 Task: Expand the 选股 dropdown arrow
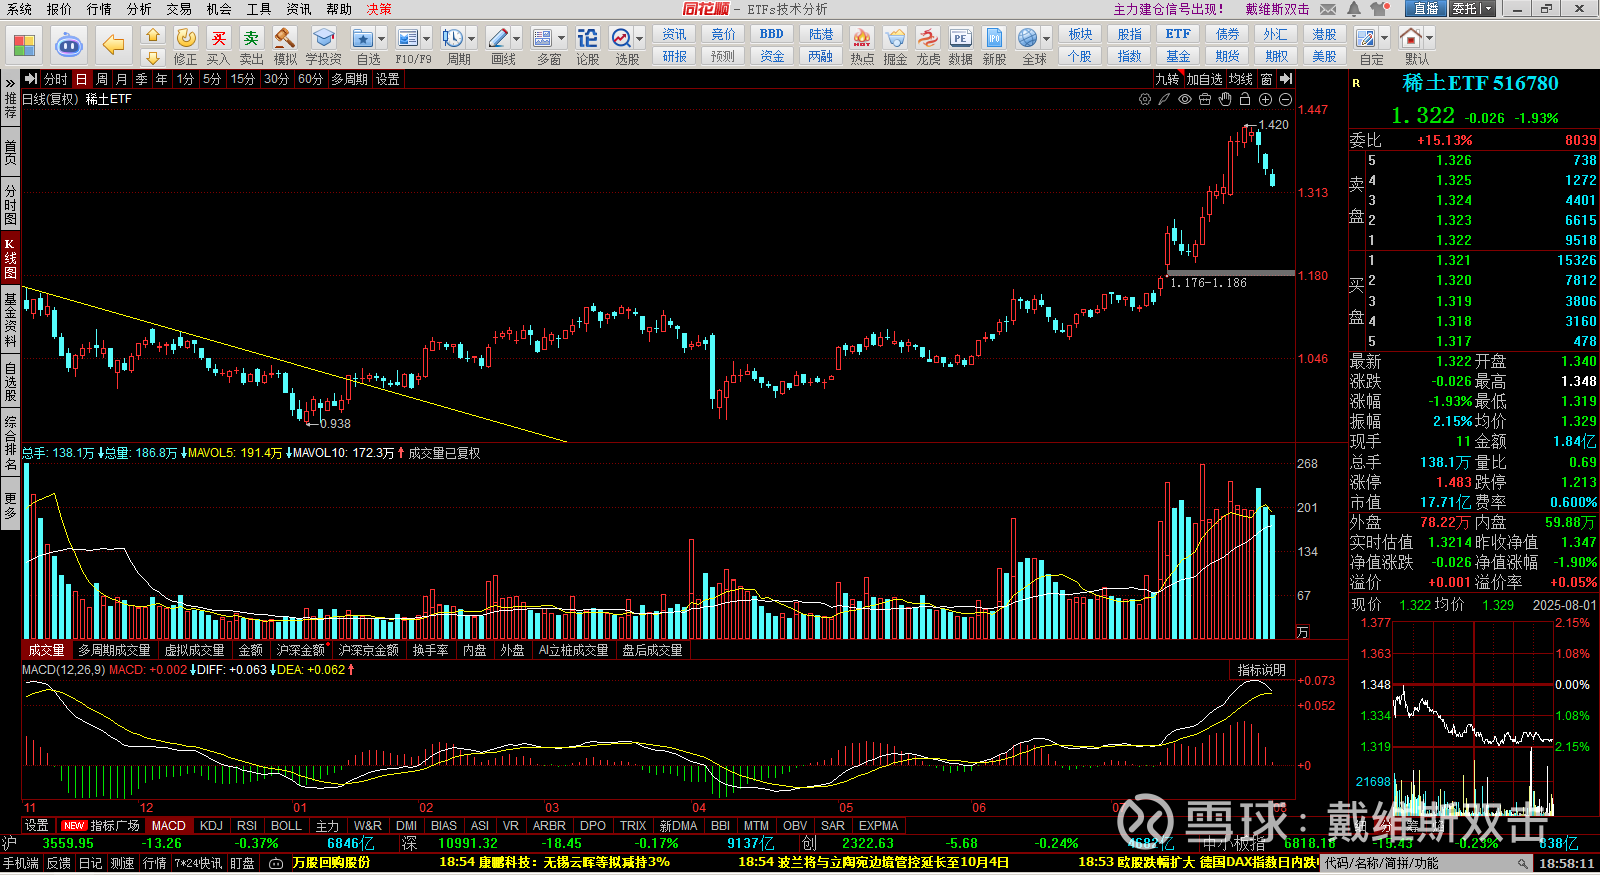(640, 39)
